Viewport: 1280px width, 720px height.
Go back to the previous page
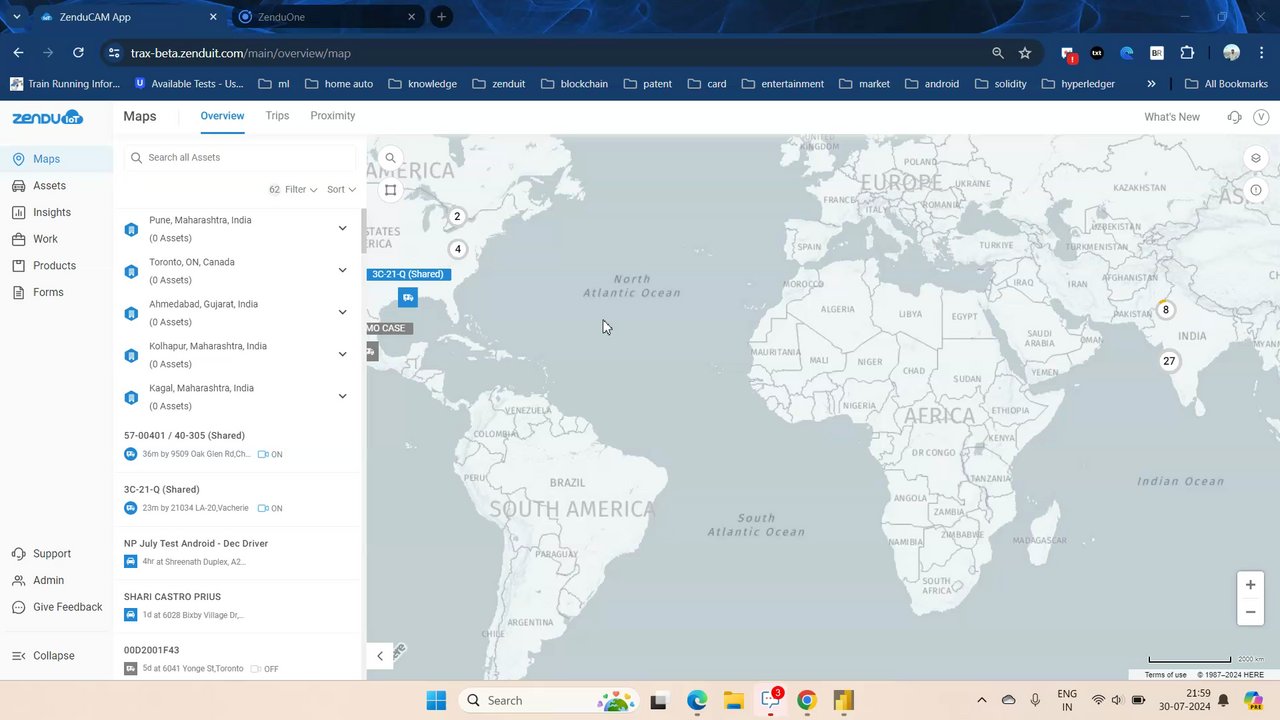point(18,53)
